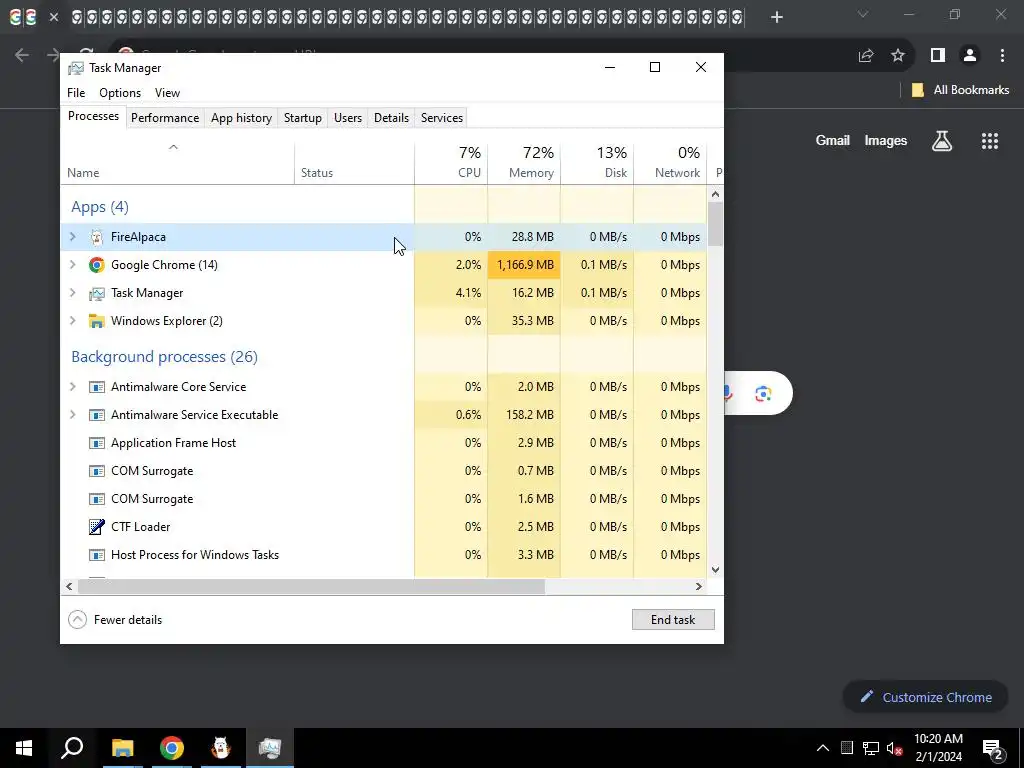Open Gmail link in Chrome

(x=832, y=140)
